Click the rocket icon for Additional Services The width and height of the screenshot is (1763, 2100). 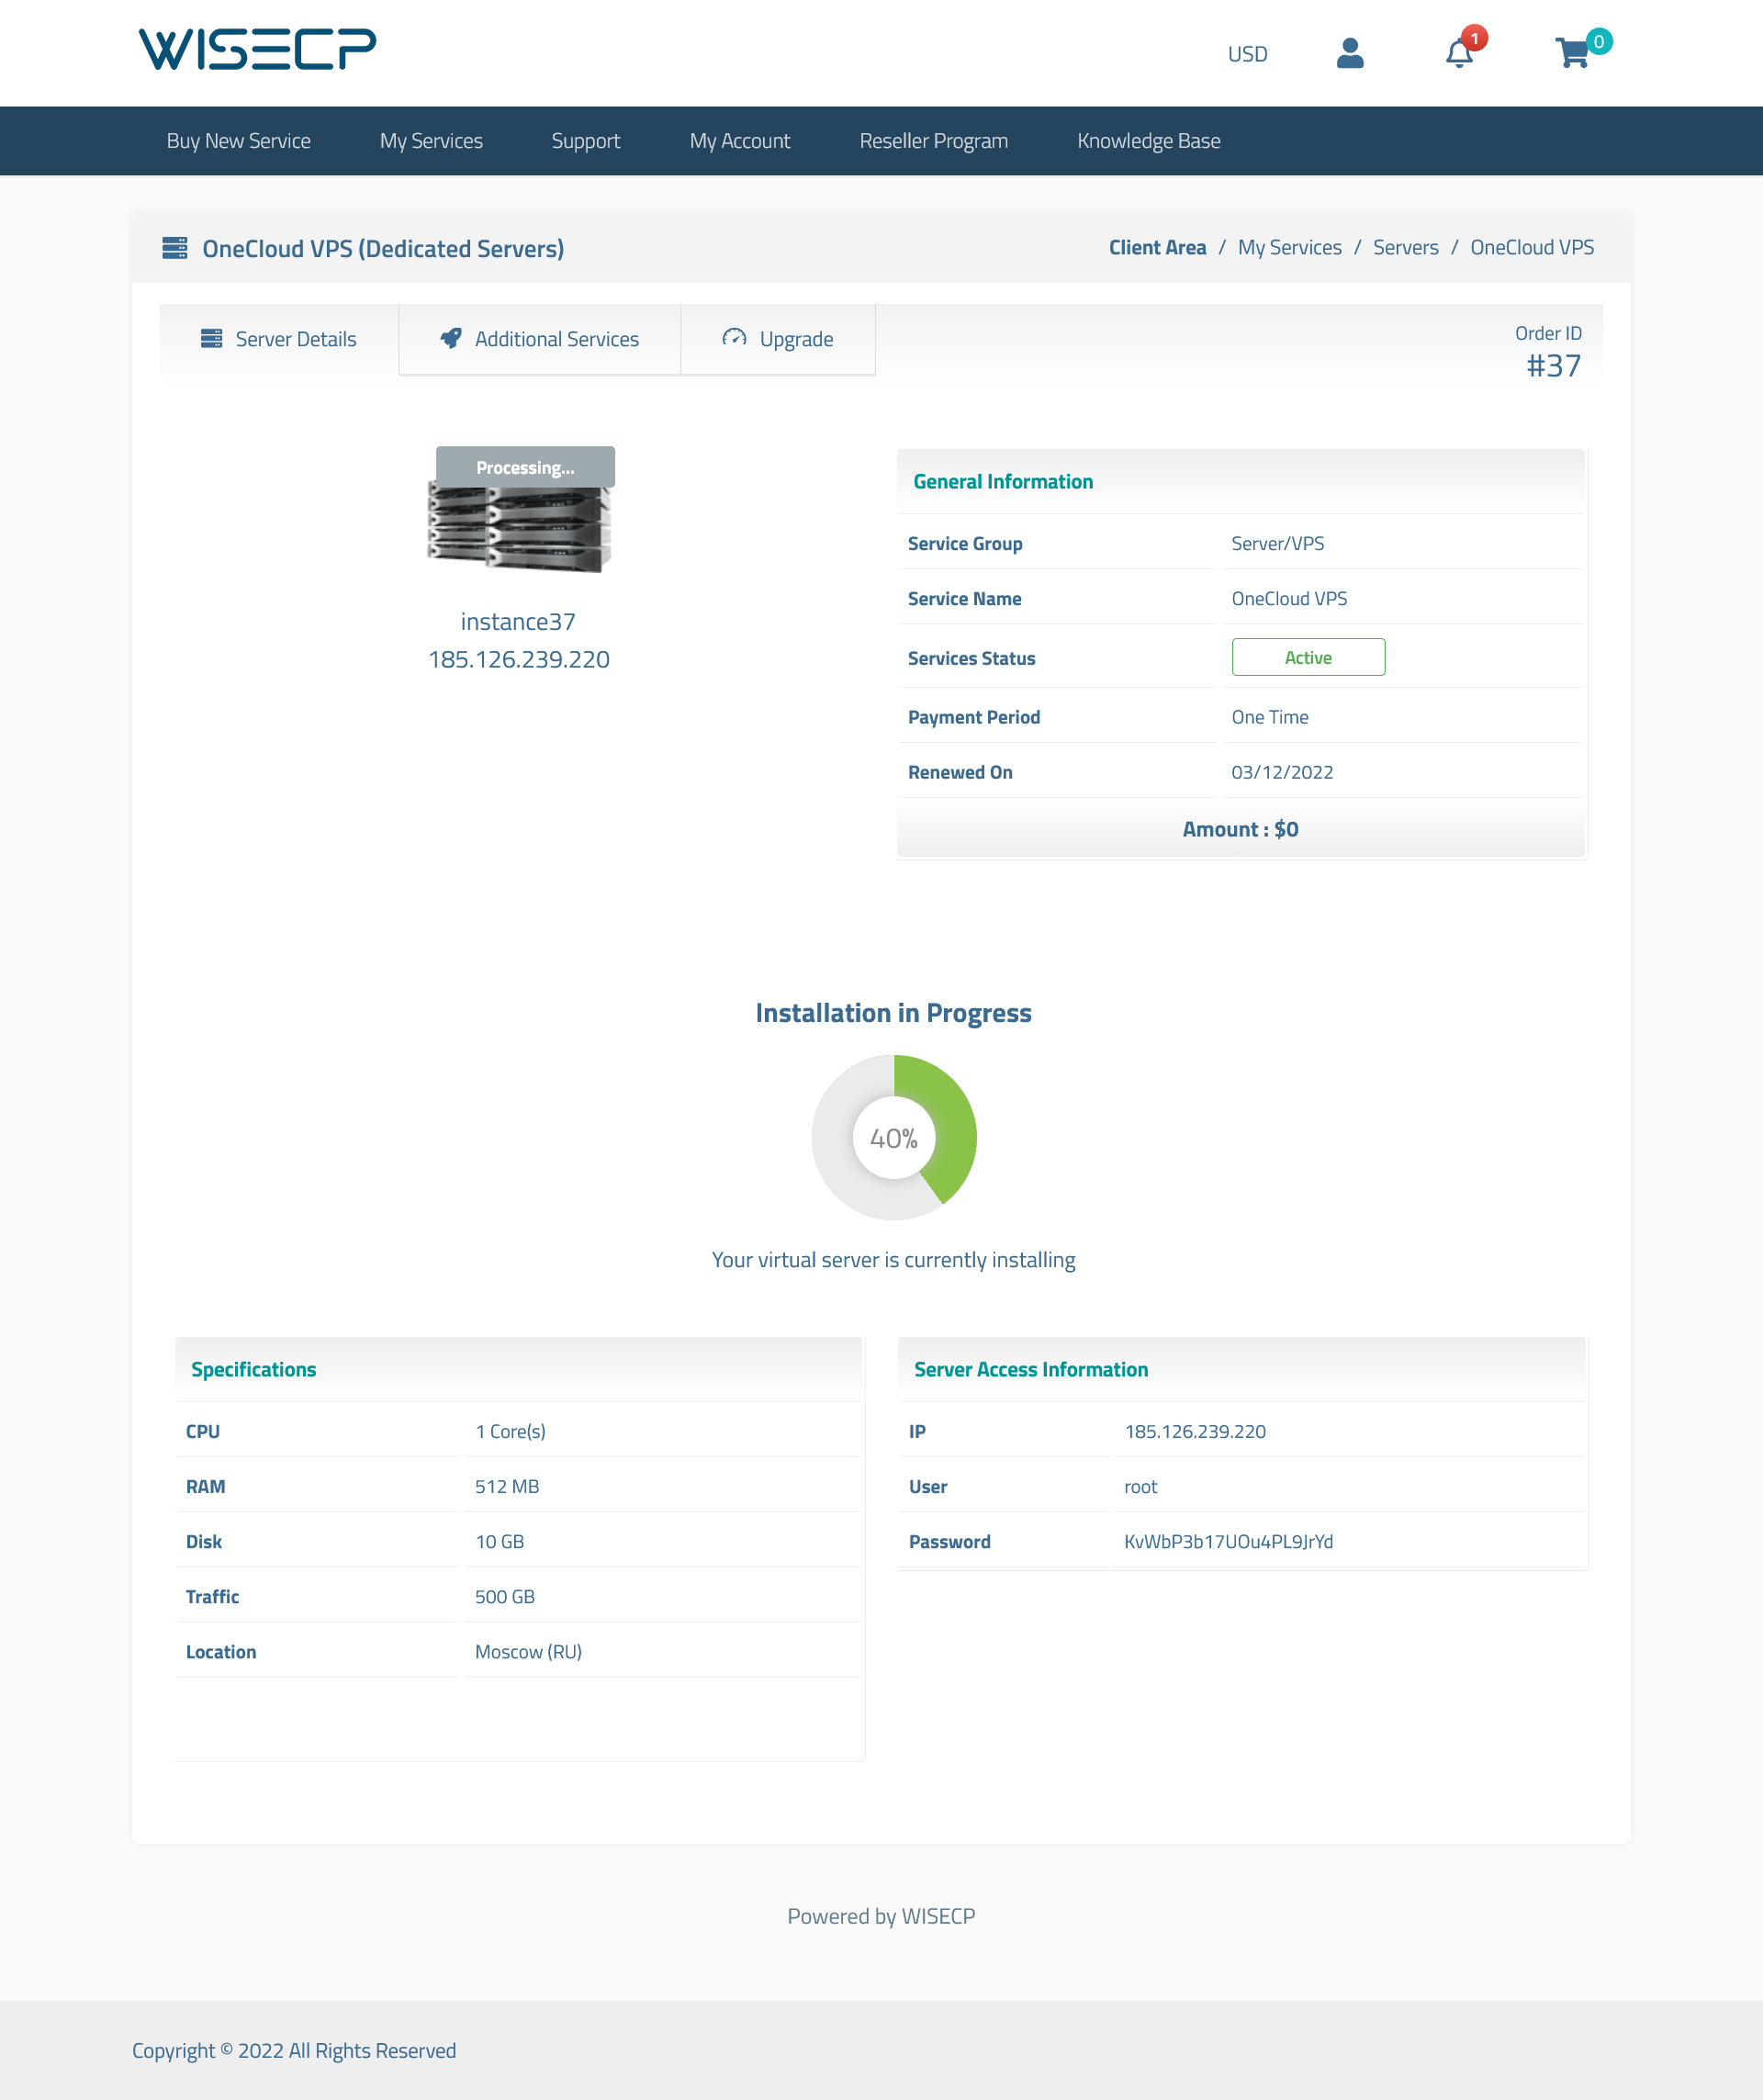coord(451,339)
